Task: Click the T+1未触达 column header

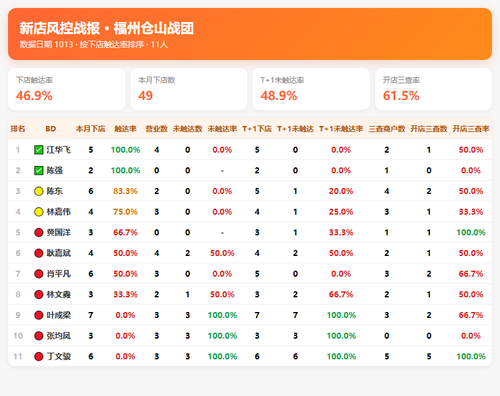Action: click(x=295, y=129)
